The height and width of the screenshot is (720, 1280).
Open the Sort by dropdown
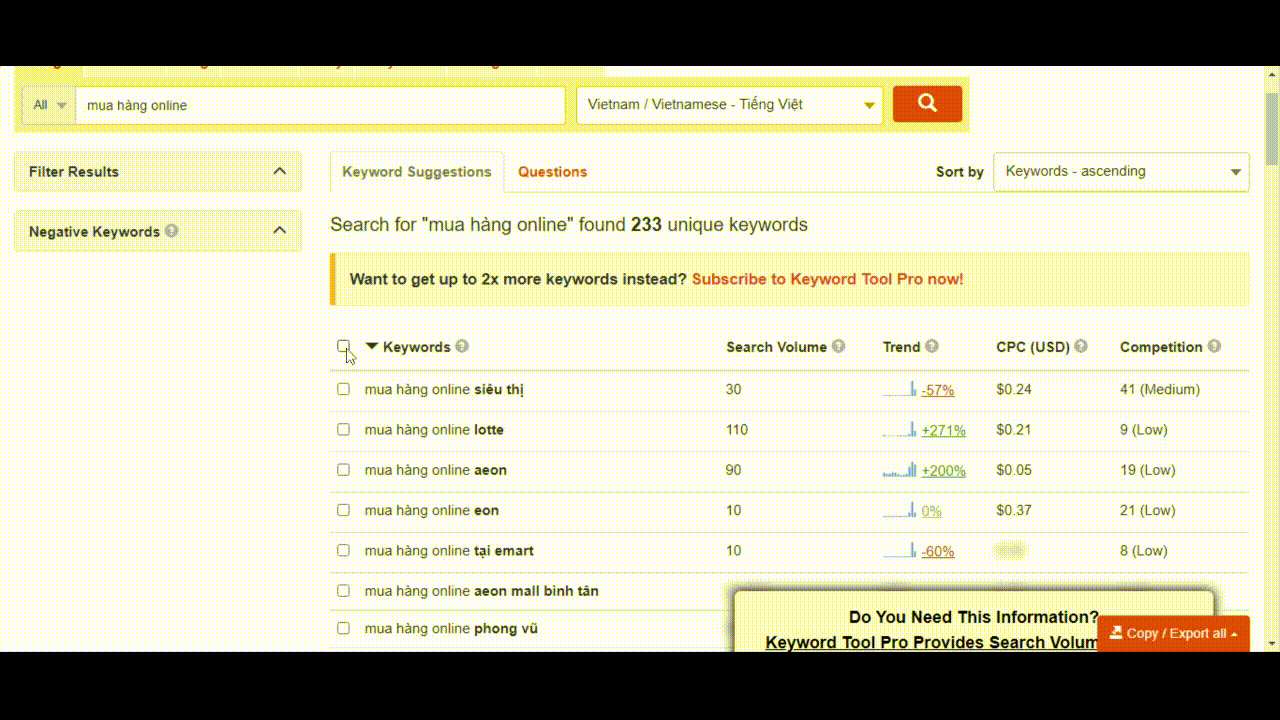click(1121, 171)
